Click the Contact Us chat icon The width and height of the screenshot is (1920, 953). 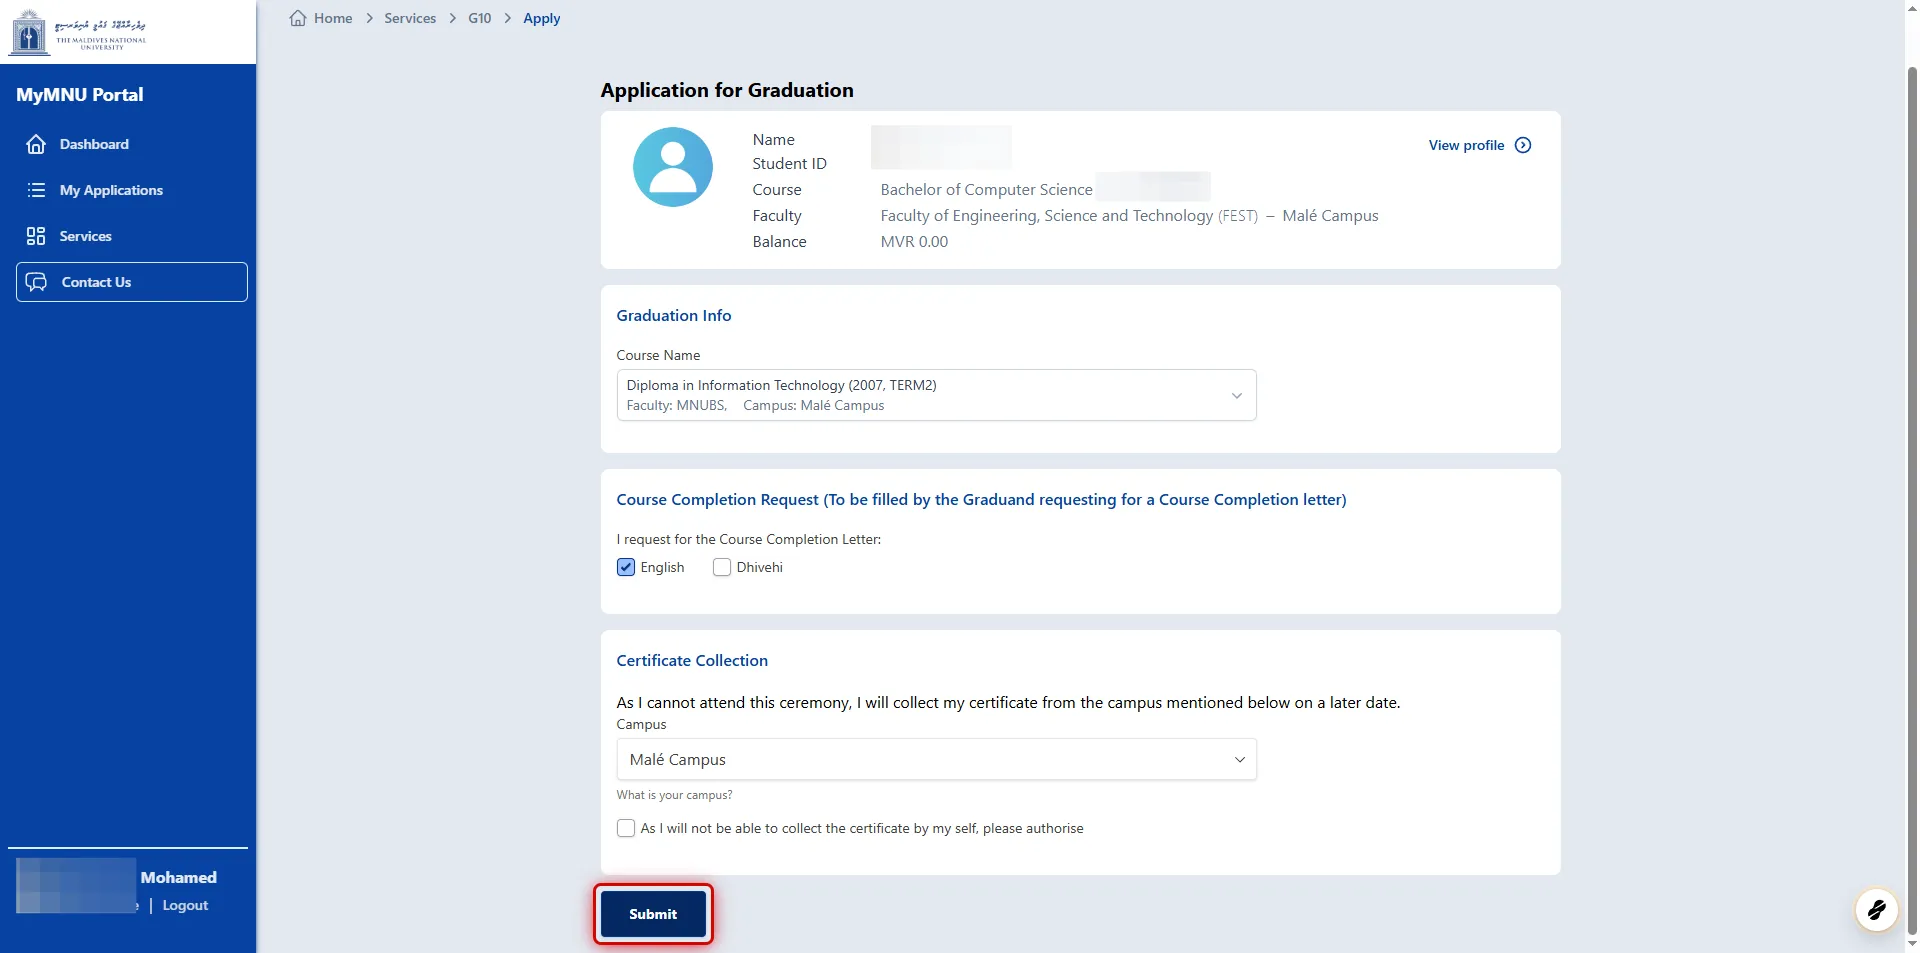coord(37,282)
